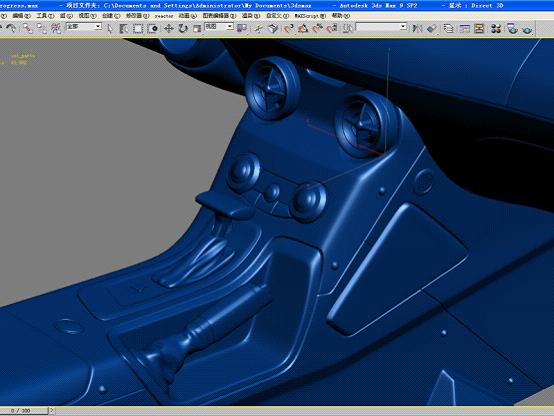Image resolution: width=554 pixels, height=416 pixels.
Task: Open Select by Name dialog icon
Action: 123,28
